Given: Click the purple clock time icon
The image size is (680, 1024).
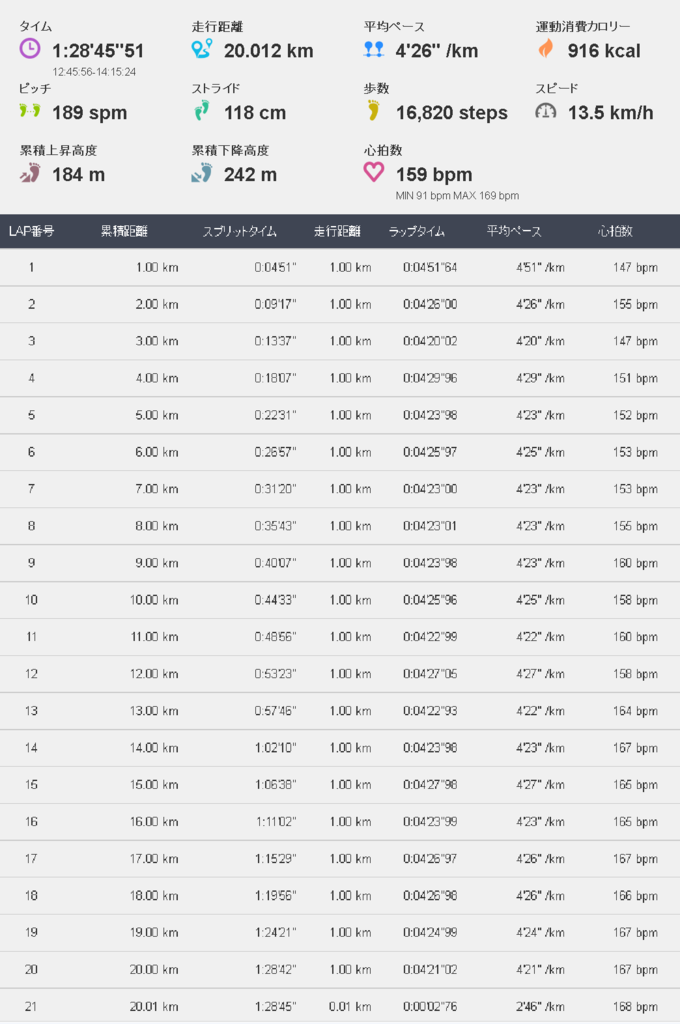Looking at the screenshot, I should [x=30, y=48].
